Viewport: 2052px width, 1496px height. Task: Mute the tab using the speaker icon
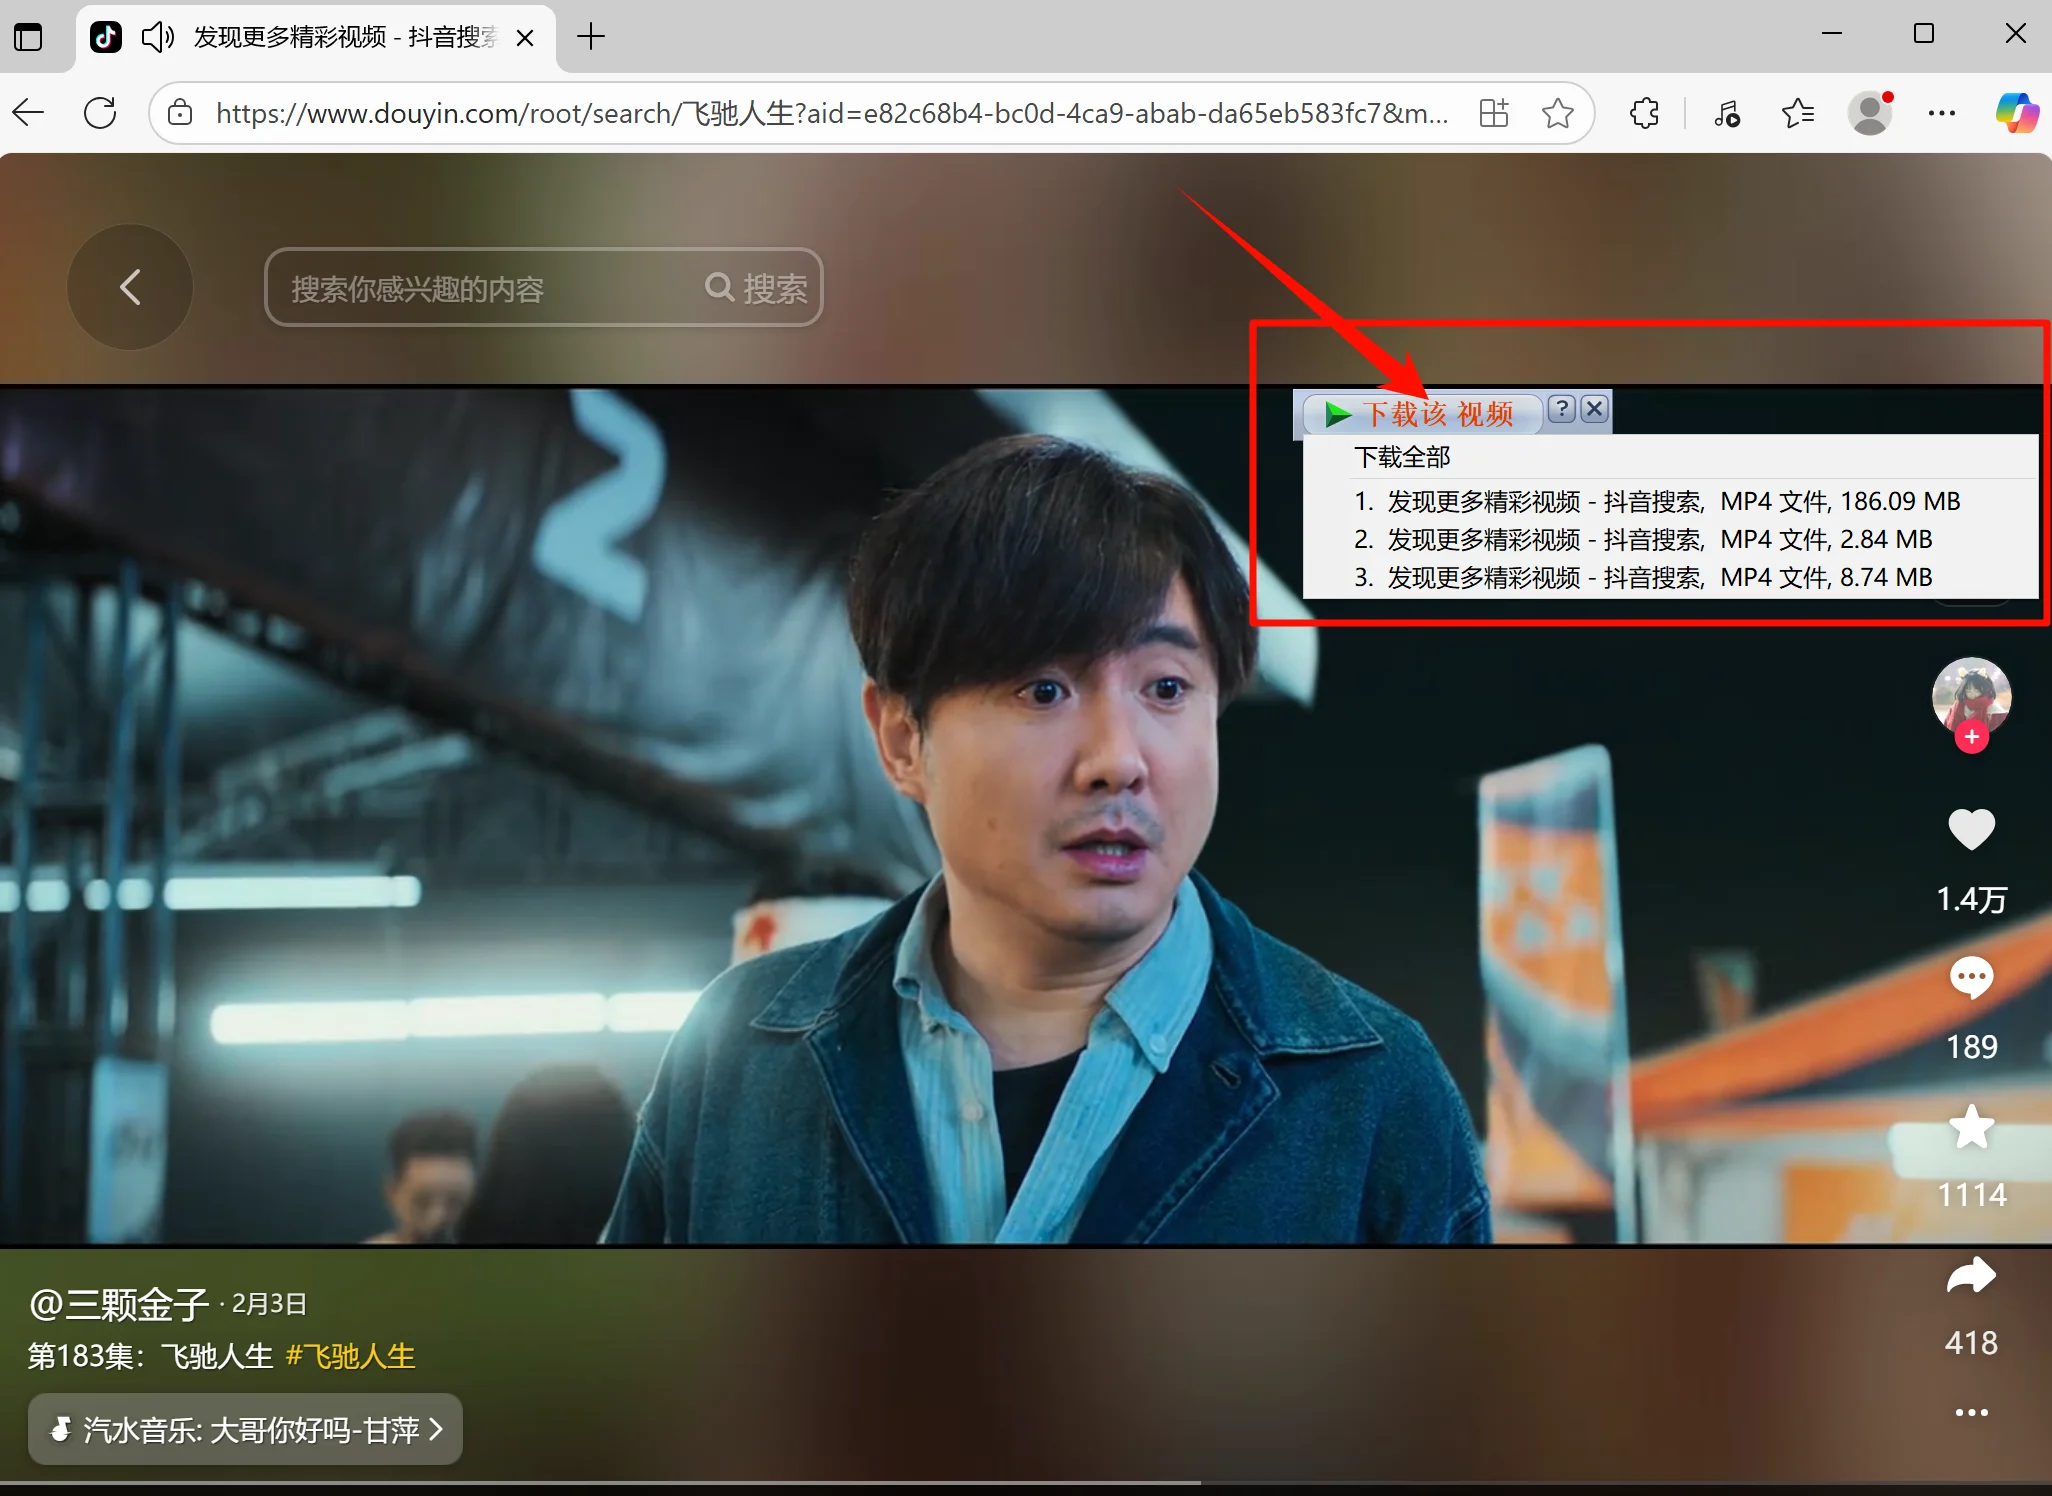[x=157, y=37]
